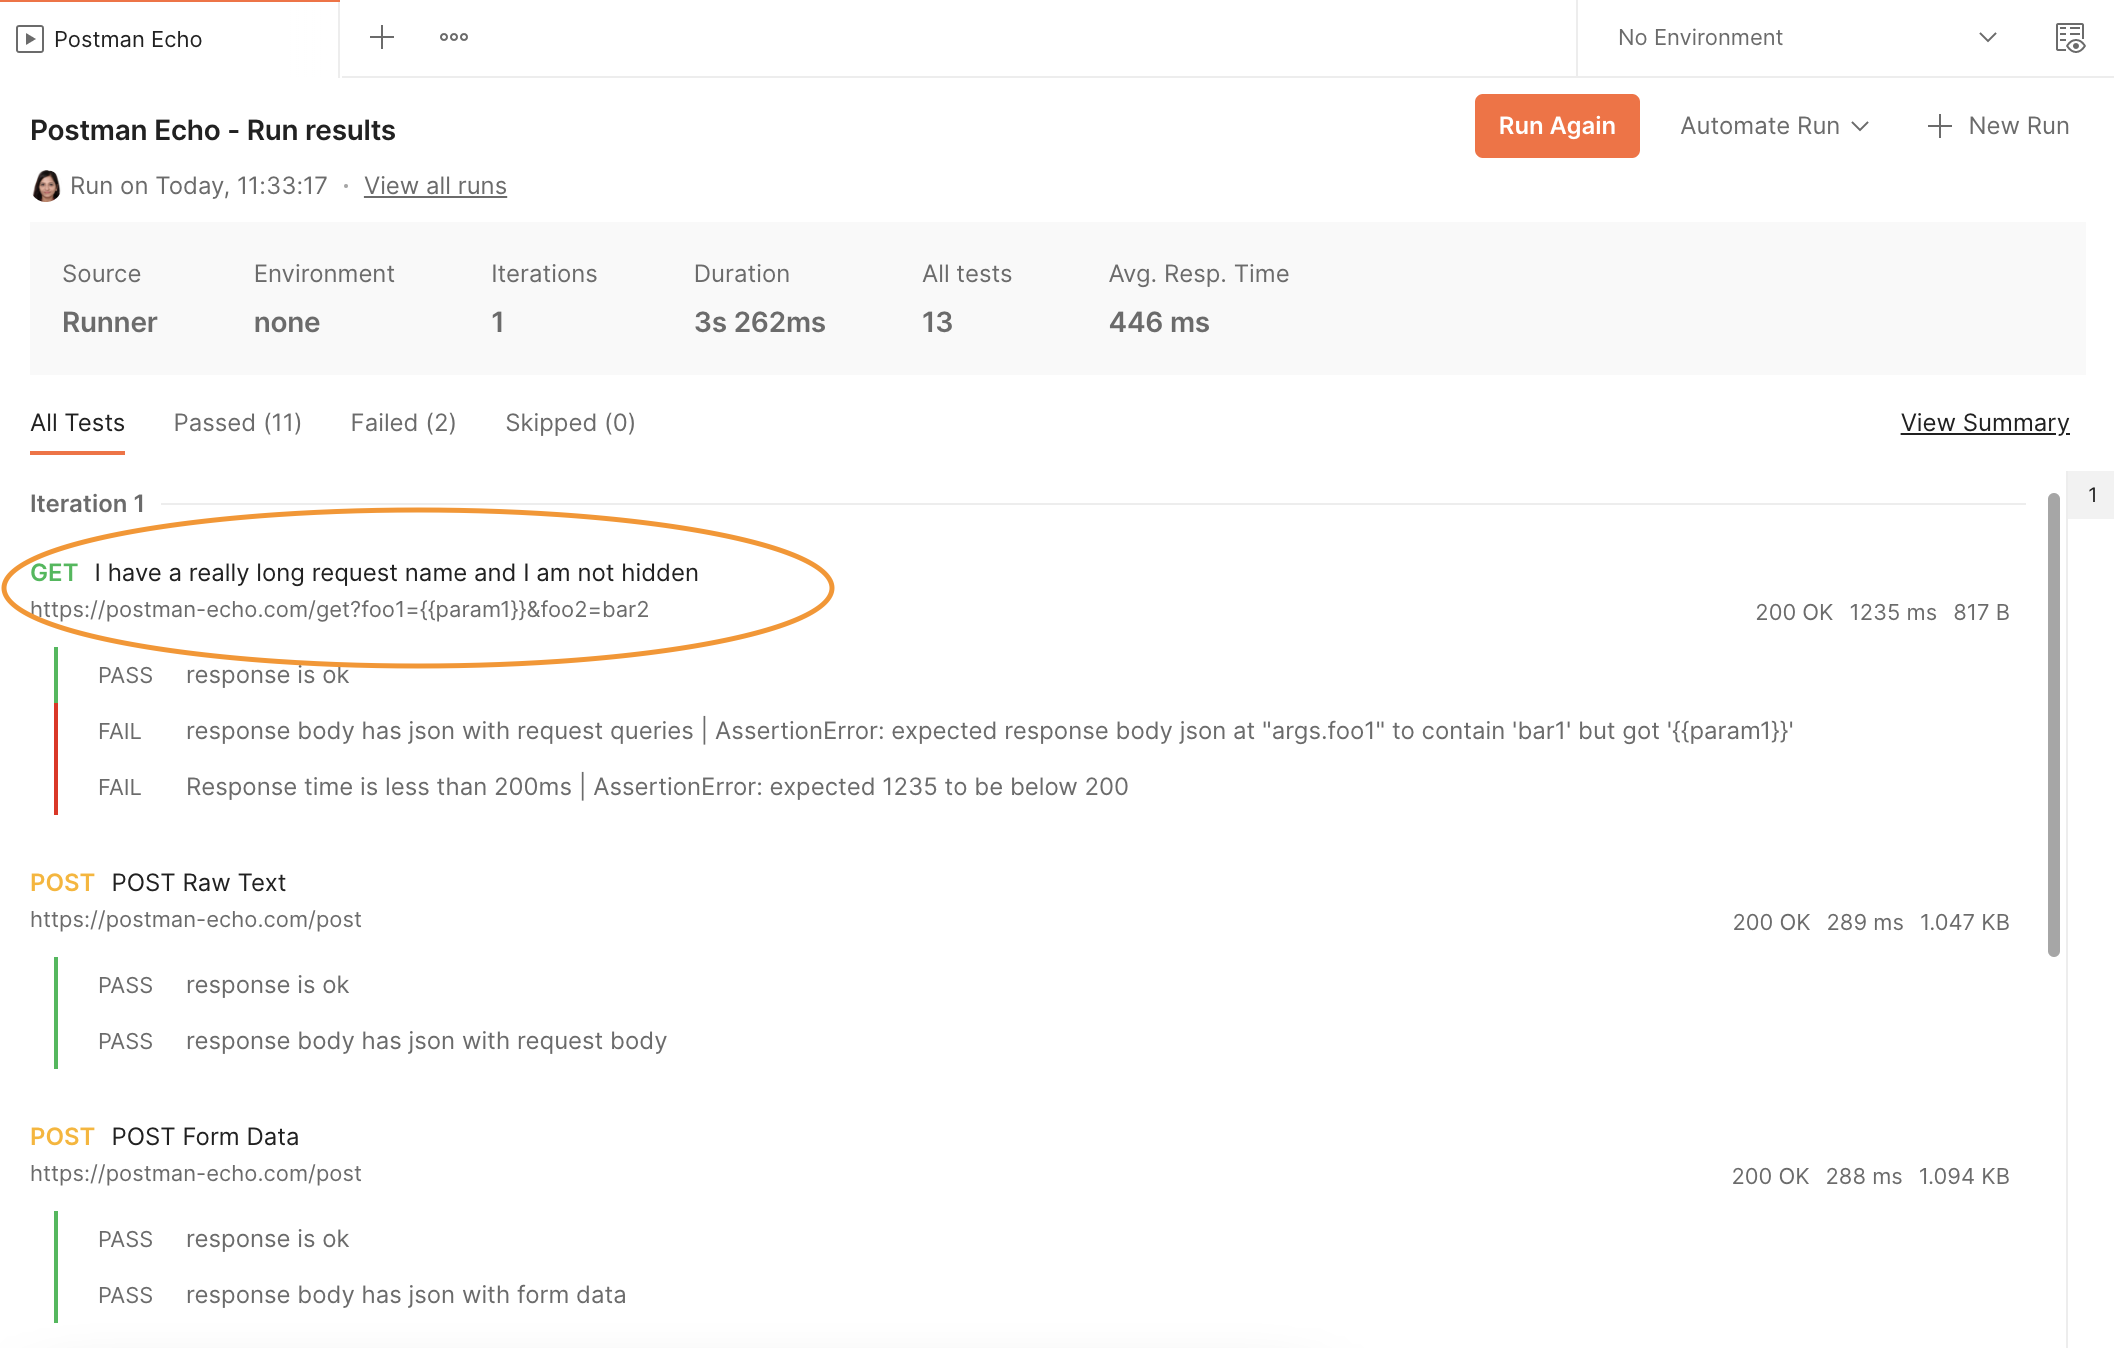Click the plus icon beside New Run
The height and width of the screenshot is (1348, 2114).
click(x=1940, y=126)
